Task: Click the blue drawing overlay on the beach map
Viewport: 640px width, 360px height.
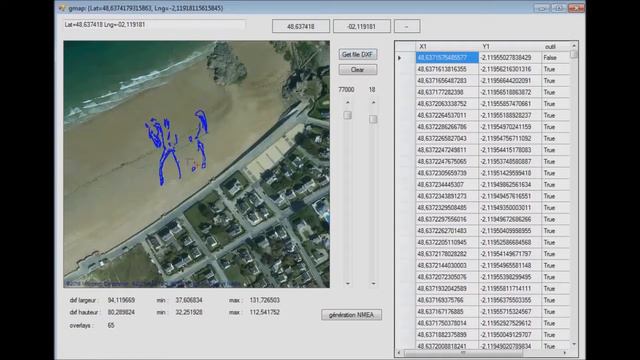Action: click(x=176, y=147)
